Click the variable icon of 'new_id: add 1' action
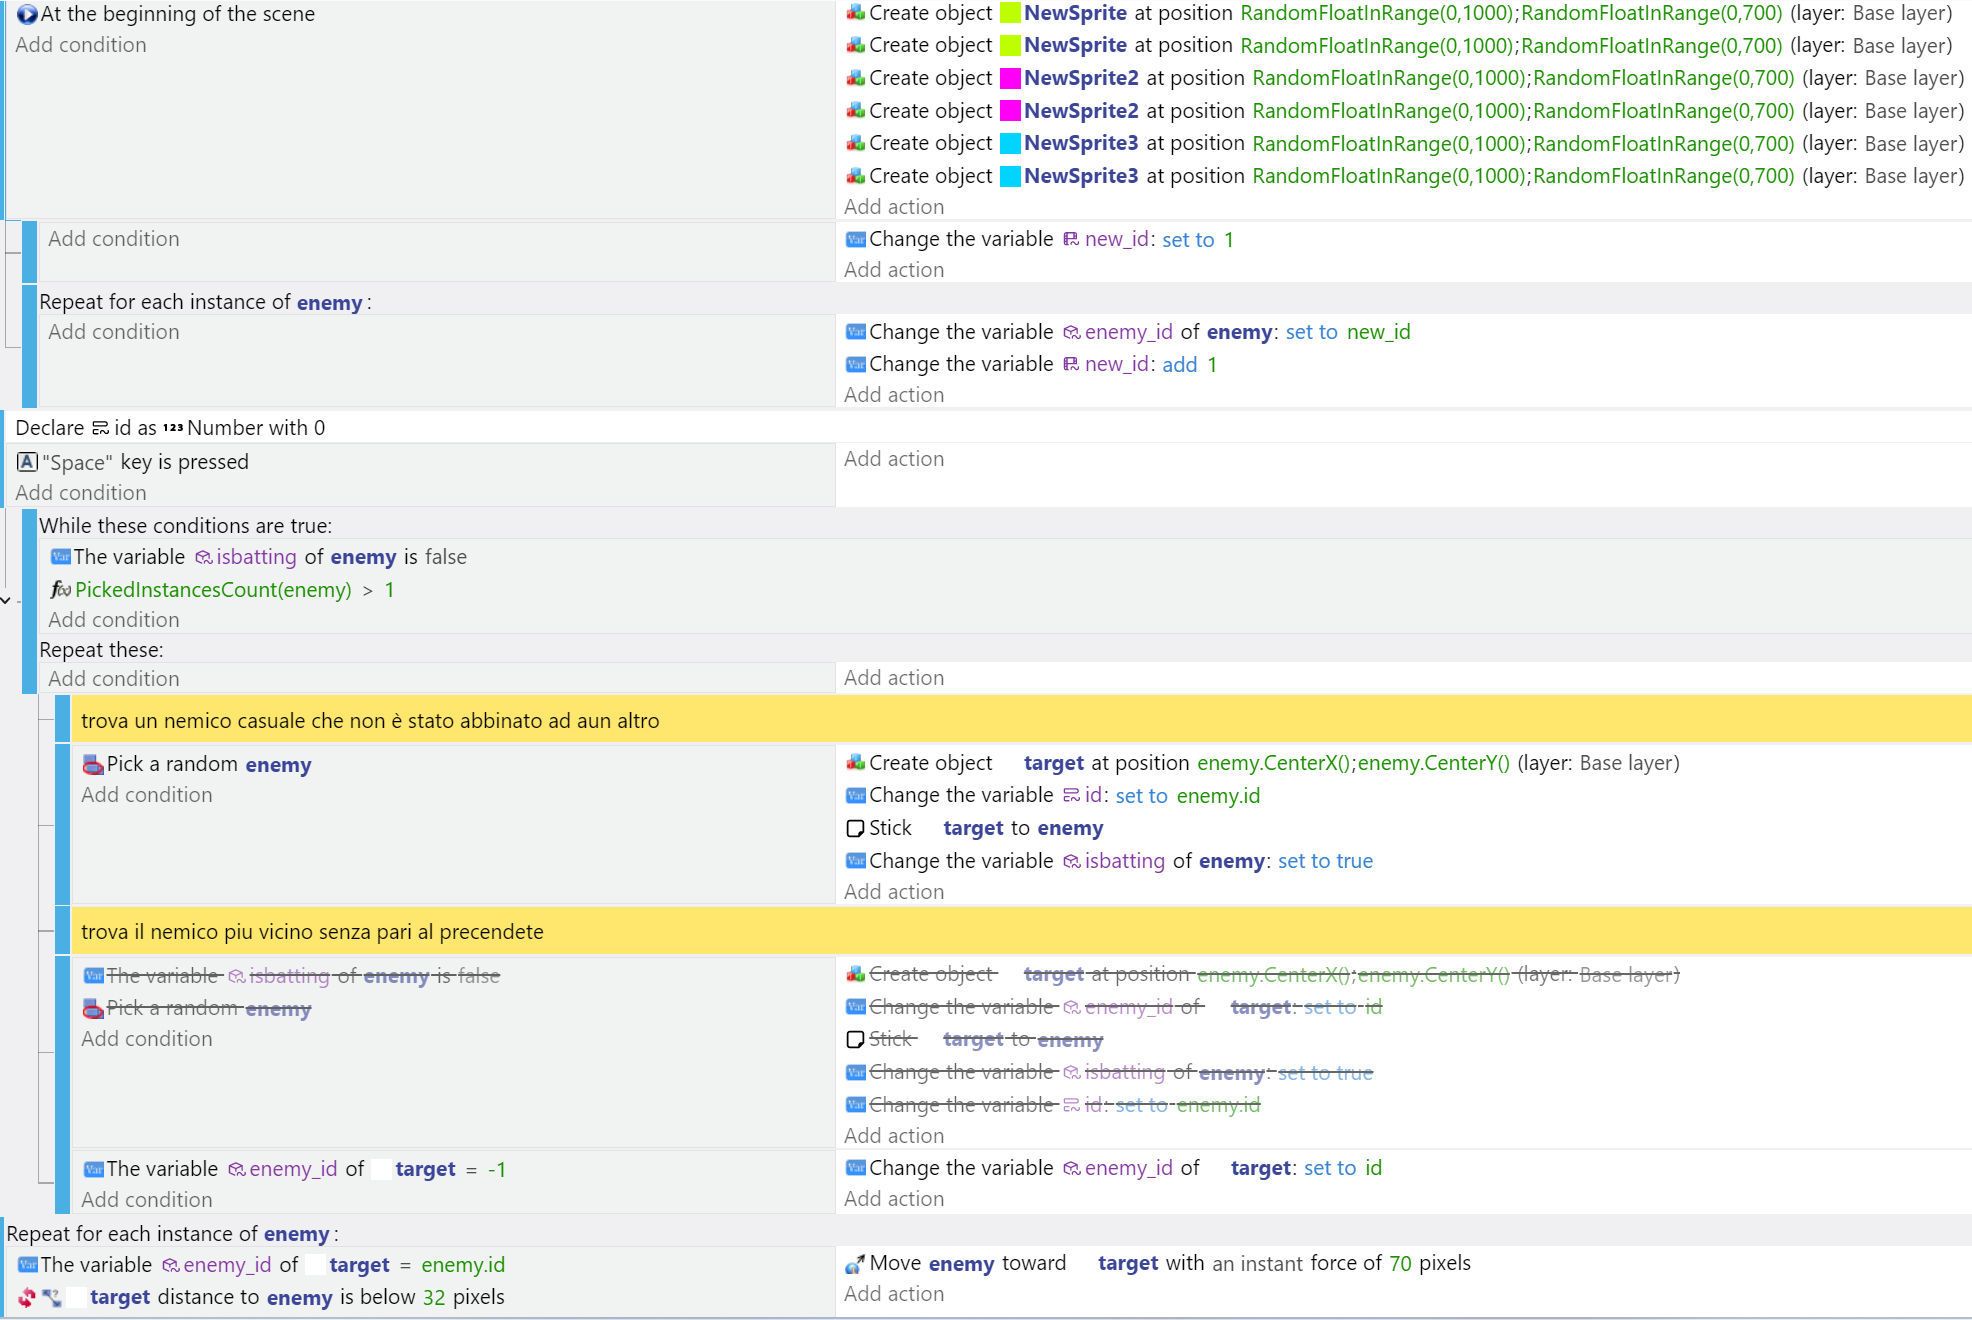The image size is (1972, 1320). point(856,364)
